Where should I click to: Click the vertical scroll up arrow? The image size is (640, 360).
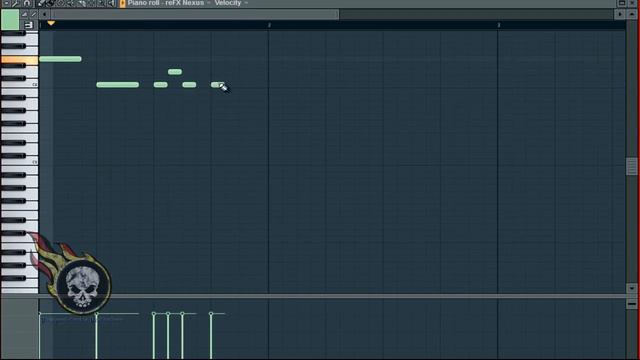[x=632, y=14]
